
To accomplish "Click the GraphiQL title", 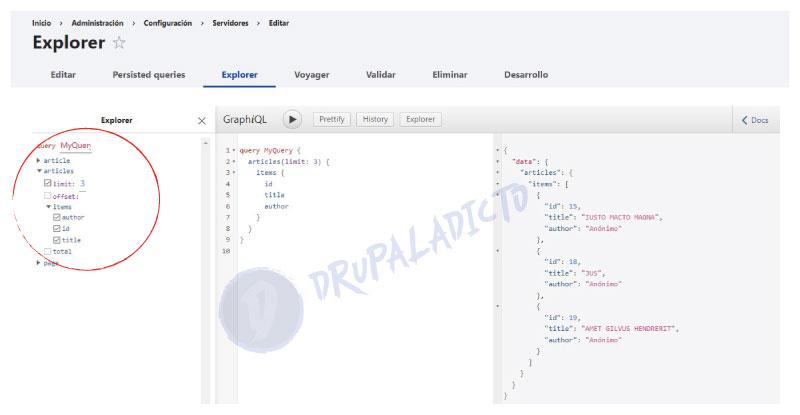I will coord(245,119).
